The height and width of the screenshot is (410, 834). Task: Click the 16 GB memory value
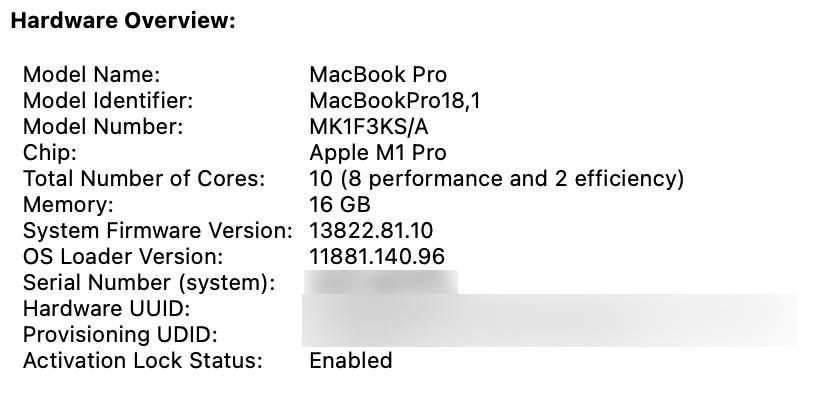coord(340,205)
